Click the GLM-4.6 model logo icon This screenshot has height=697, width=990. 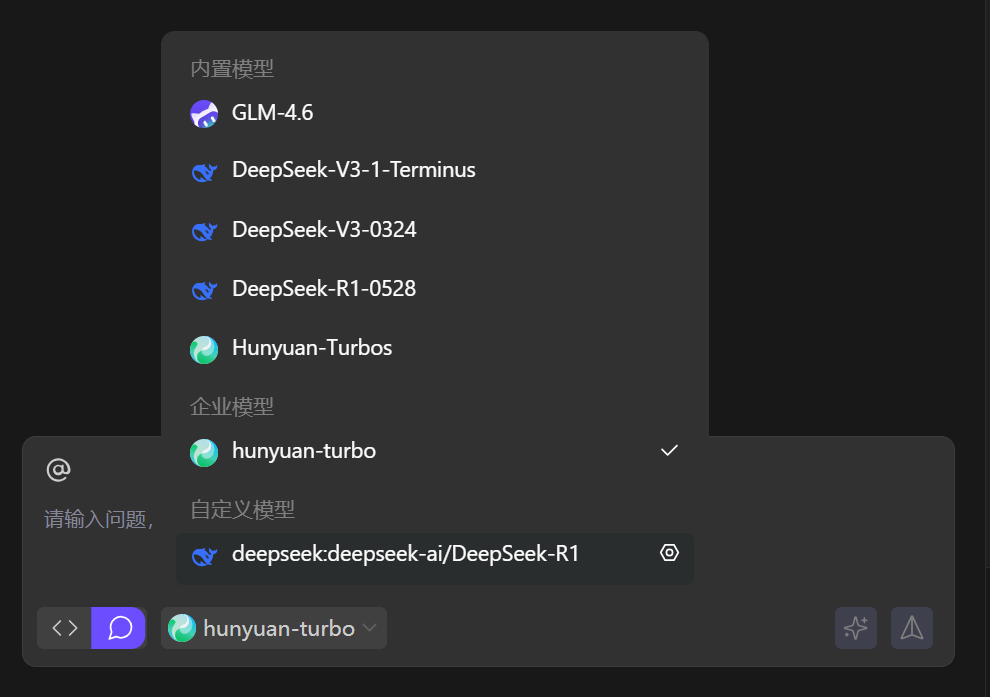pos(204,113)
